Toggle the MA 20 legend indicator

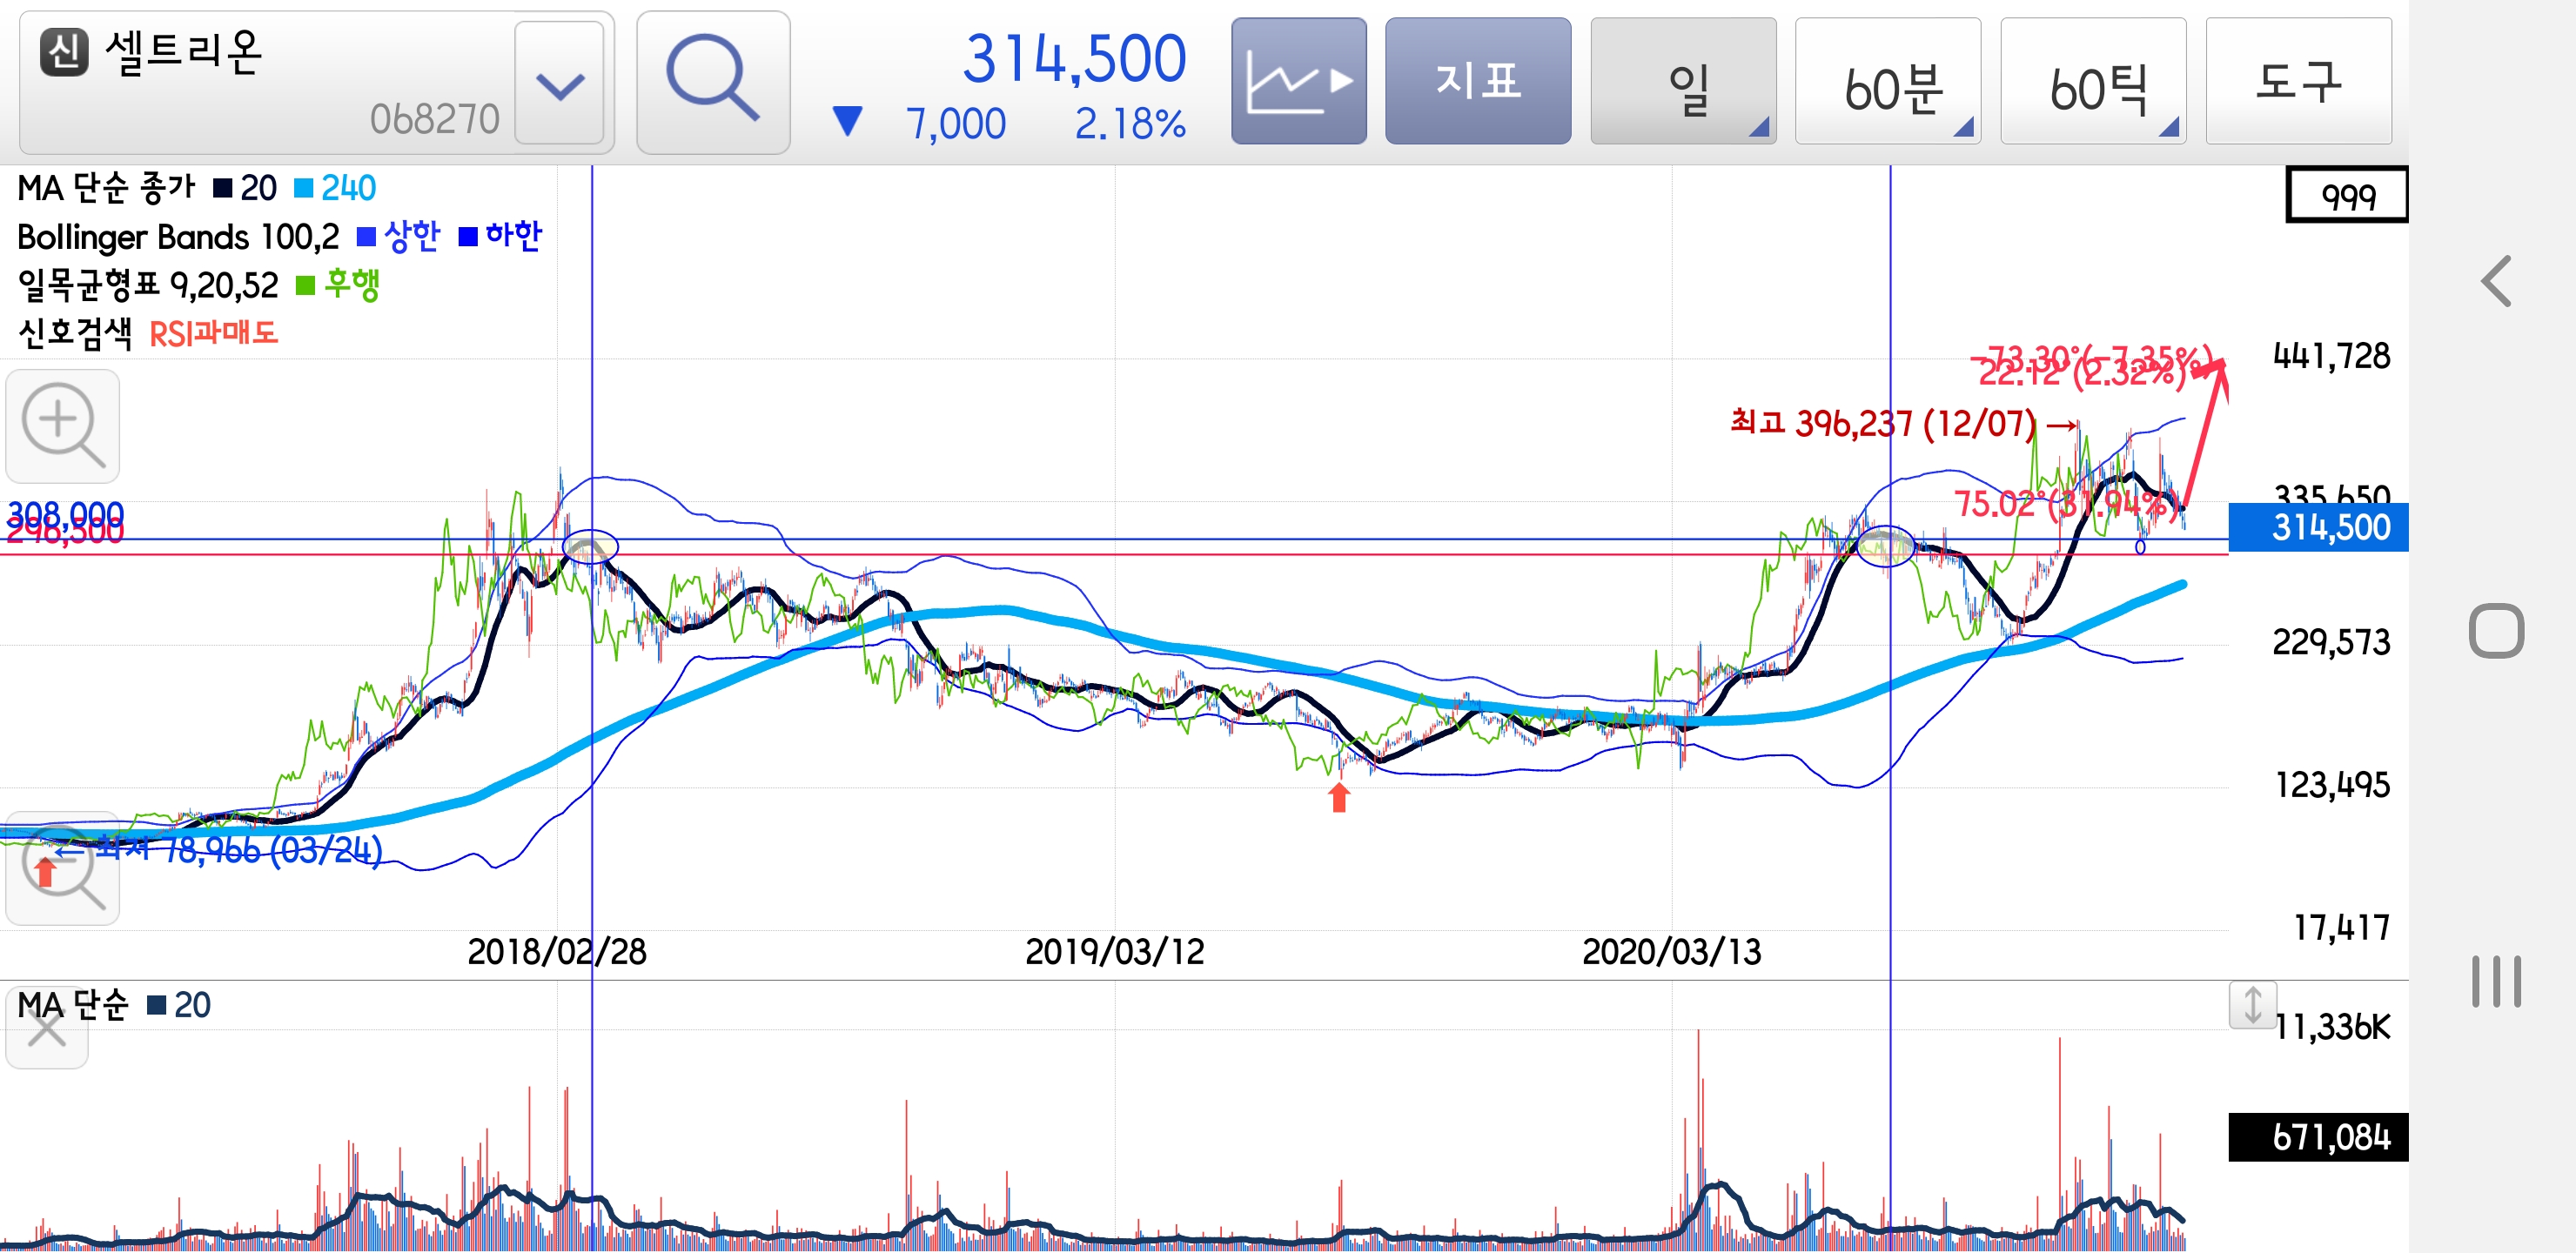[x=244, y=187]
